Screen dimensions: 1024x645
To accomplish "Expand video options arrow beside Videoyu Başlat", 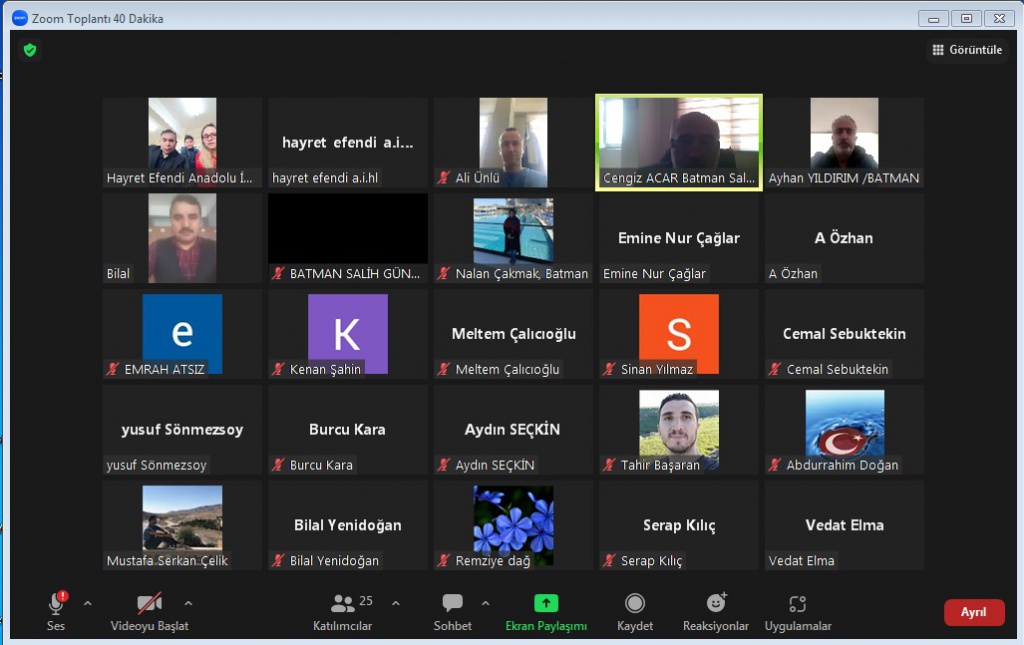I will pos(188,603).
